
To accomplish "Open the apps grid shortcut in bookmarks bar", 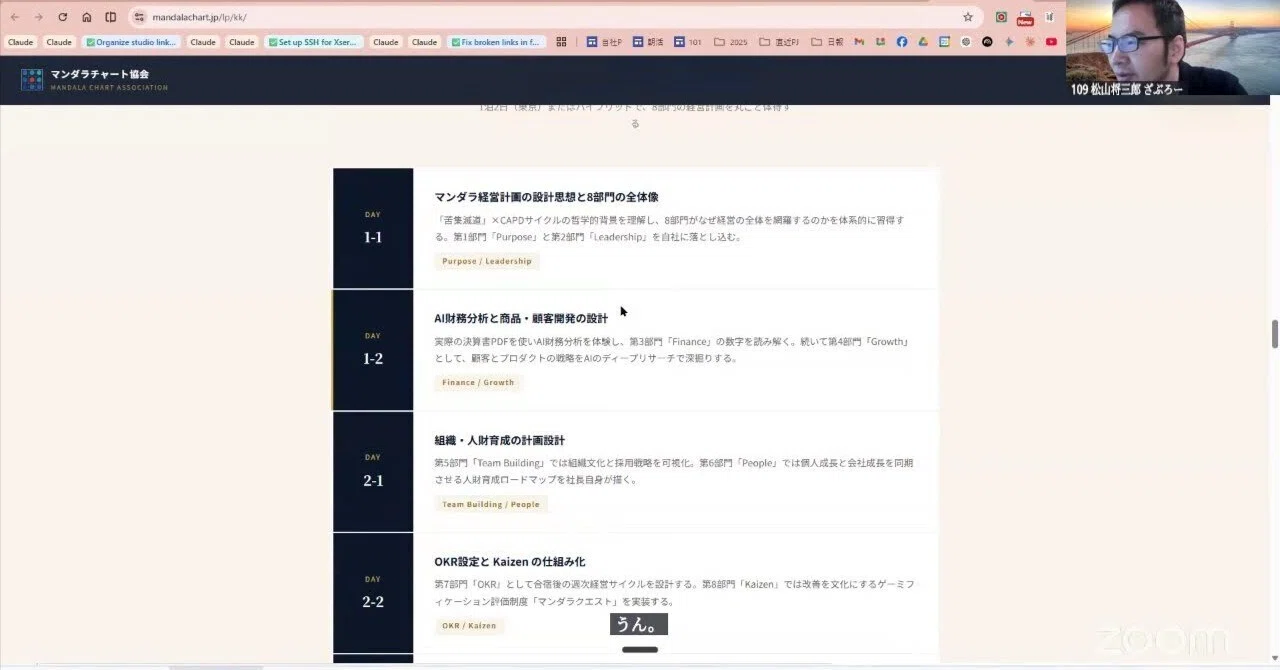I will point(561,42).
